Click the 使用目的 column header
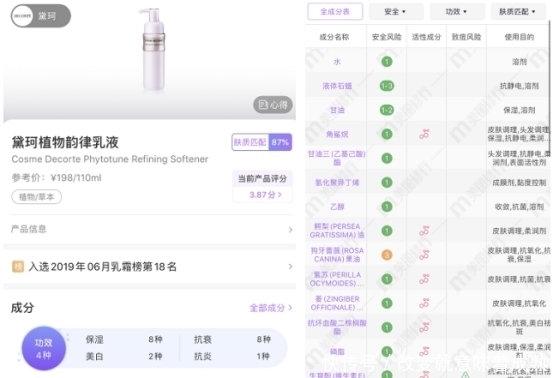The image size is (554, 378). [x=519, y=37]
